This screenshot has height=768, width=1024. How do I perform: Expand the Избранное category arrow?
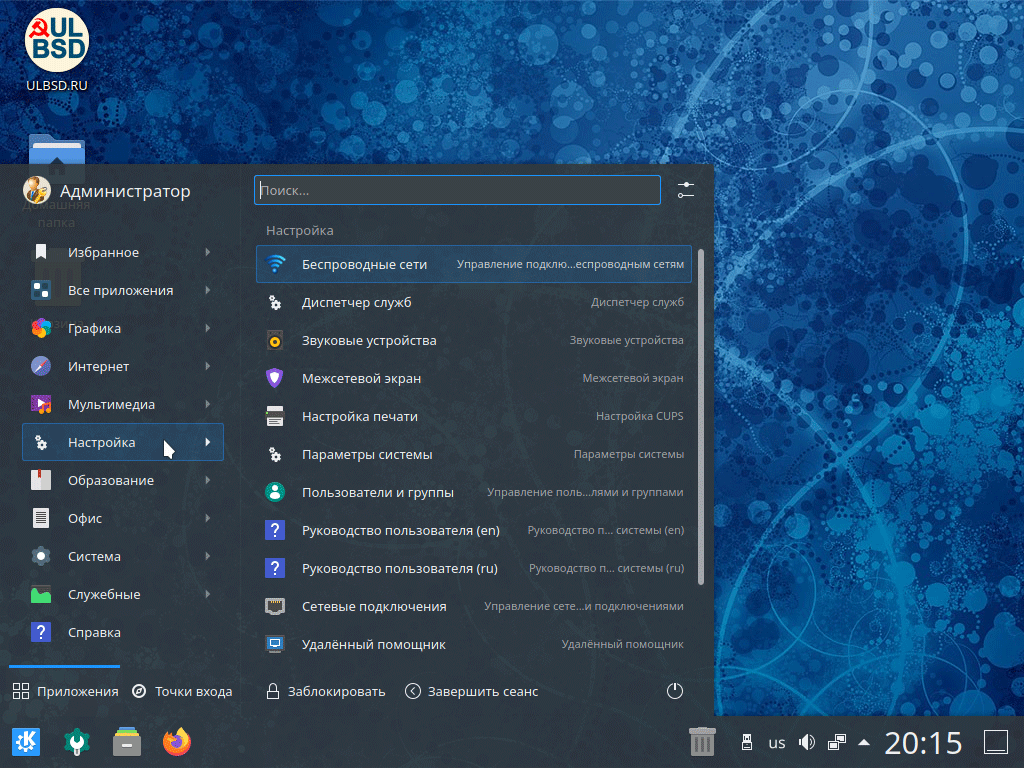pos(207,252)
